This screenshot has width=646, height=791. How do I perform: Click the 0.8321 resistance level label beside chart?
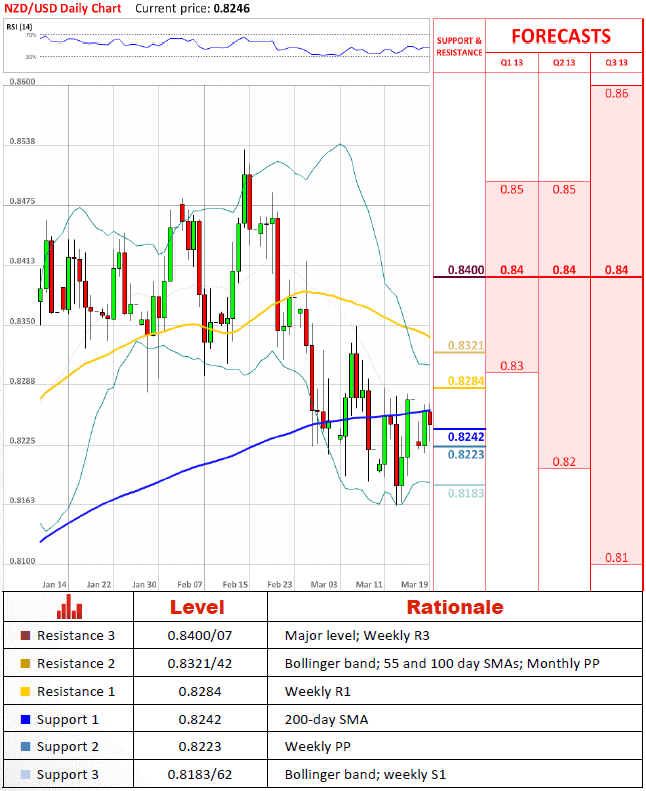(466, 346)
